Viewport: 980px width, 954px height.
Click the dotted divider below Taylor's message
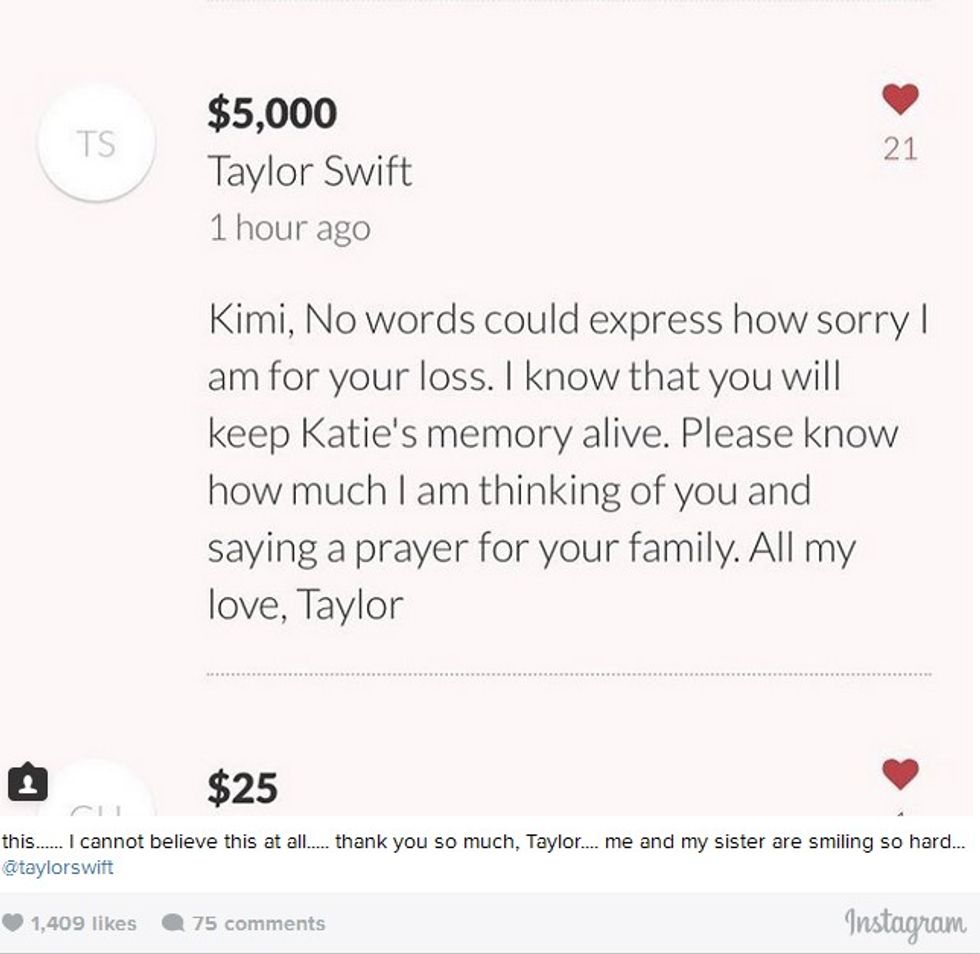tap(568, 675)
